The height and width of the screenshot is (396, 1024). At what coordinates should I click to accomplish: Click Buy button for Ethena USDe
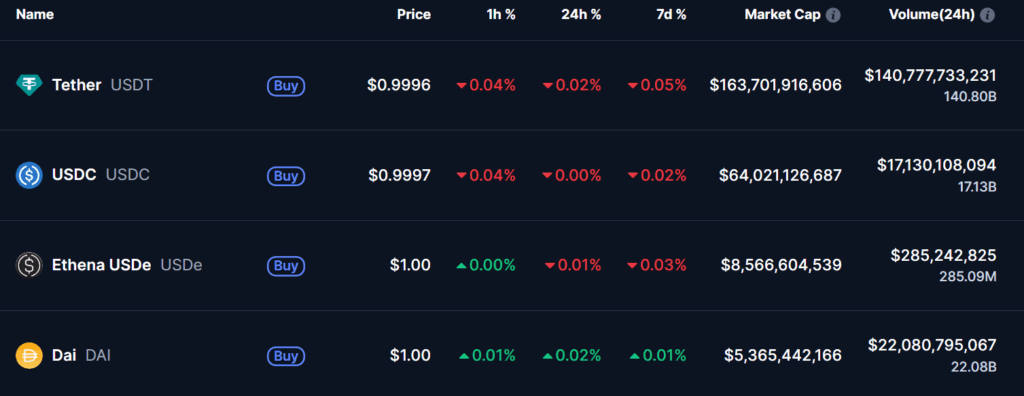[x=286, y=266]
